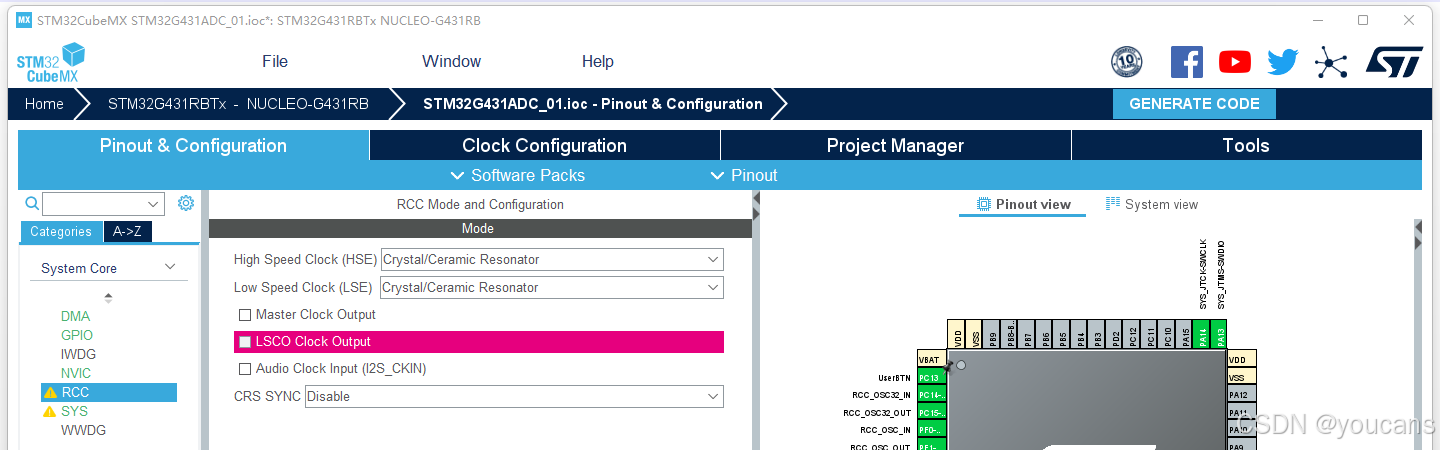The height and width of the screenshot is (450, 1440).
Task: Click GENERATE CODE button
Action: coord(1194,104)
